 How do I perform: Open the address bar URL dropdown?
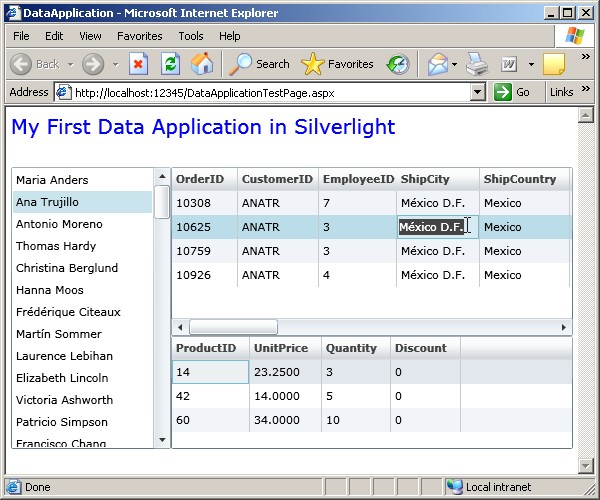(477, 92)
